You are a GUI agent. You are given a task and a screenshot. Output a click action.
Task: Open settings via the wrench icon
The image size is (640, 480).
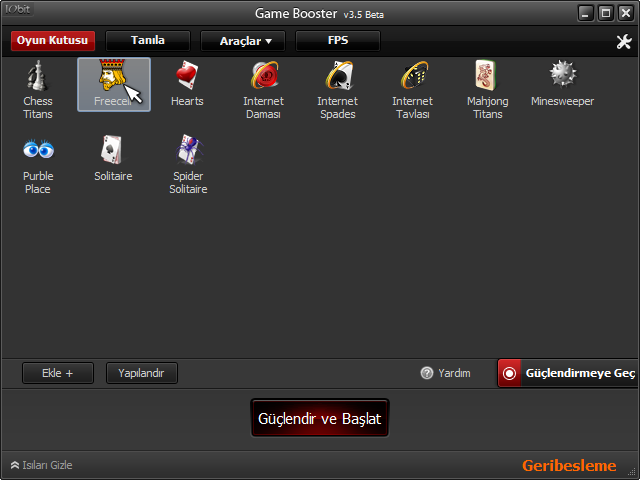coord(624,41)
